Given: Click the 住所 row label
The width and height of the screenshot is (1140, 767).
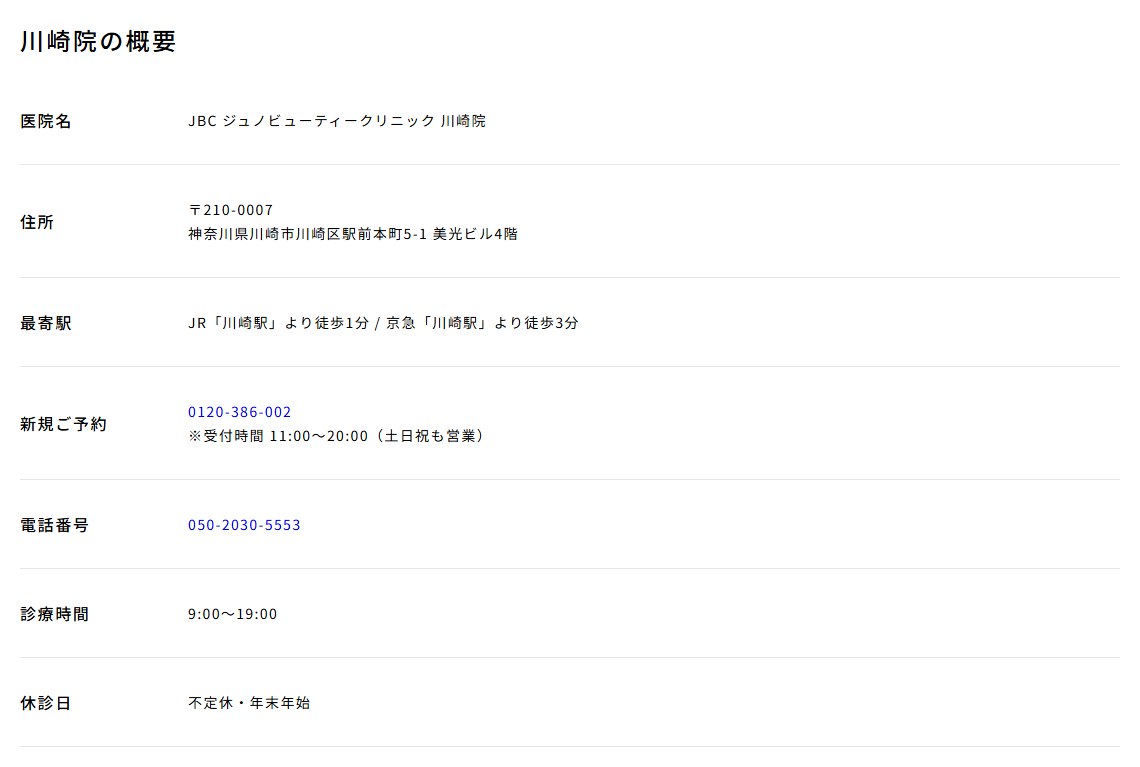Looking at the screenshot, I should pos(37,222).
